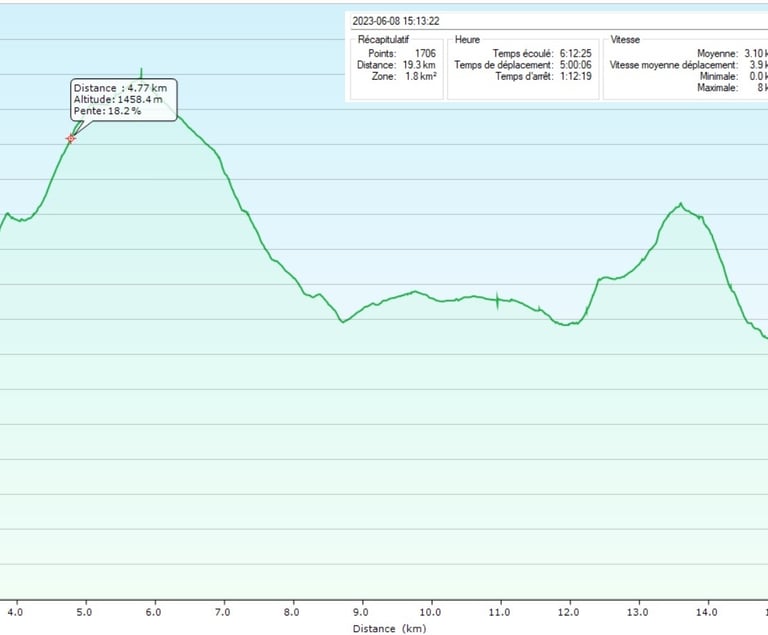Select the Récapitulatif group heading

(383, 40)
